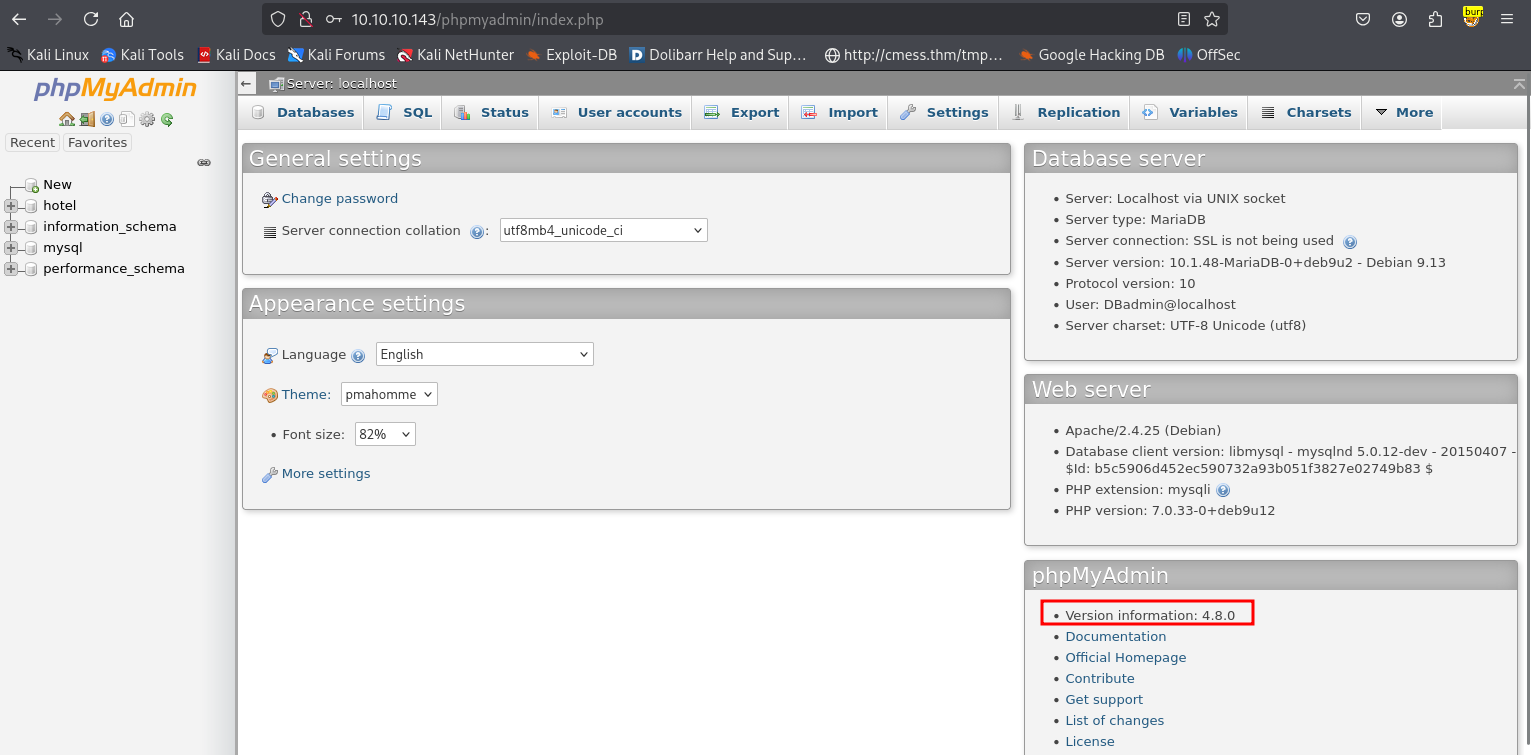Image resolution: width=1531 pixels, height=755 pixels.
Task: Click the New database icon in tree
Action: click(x=32, y=185)
